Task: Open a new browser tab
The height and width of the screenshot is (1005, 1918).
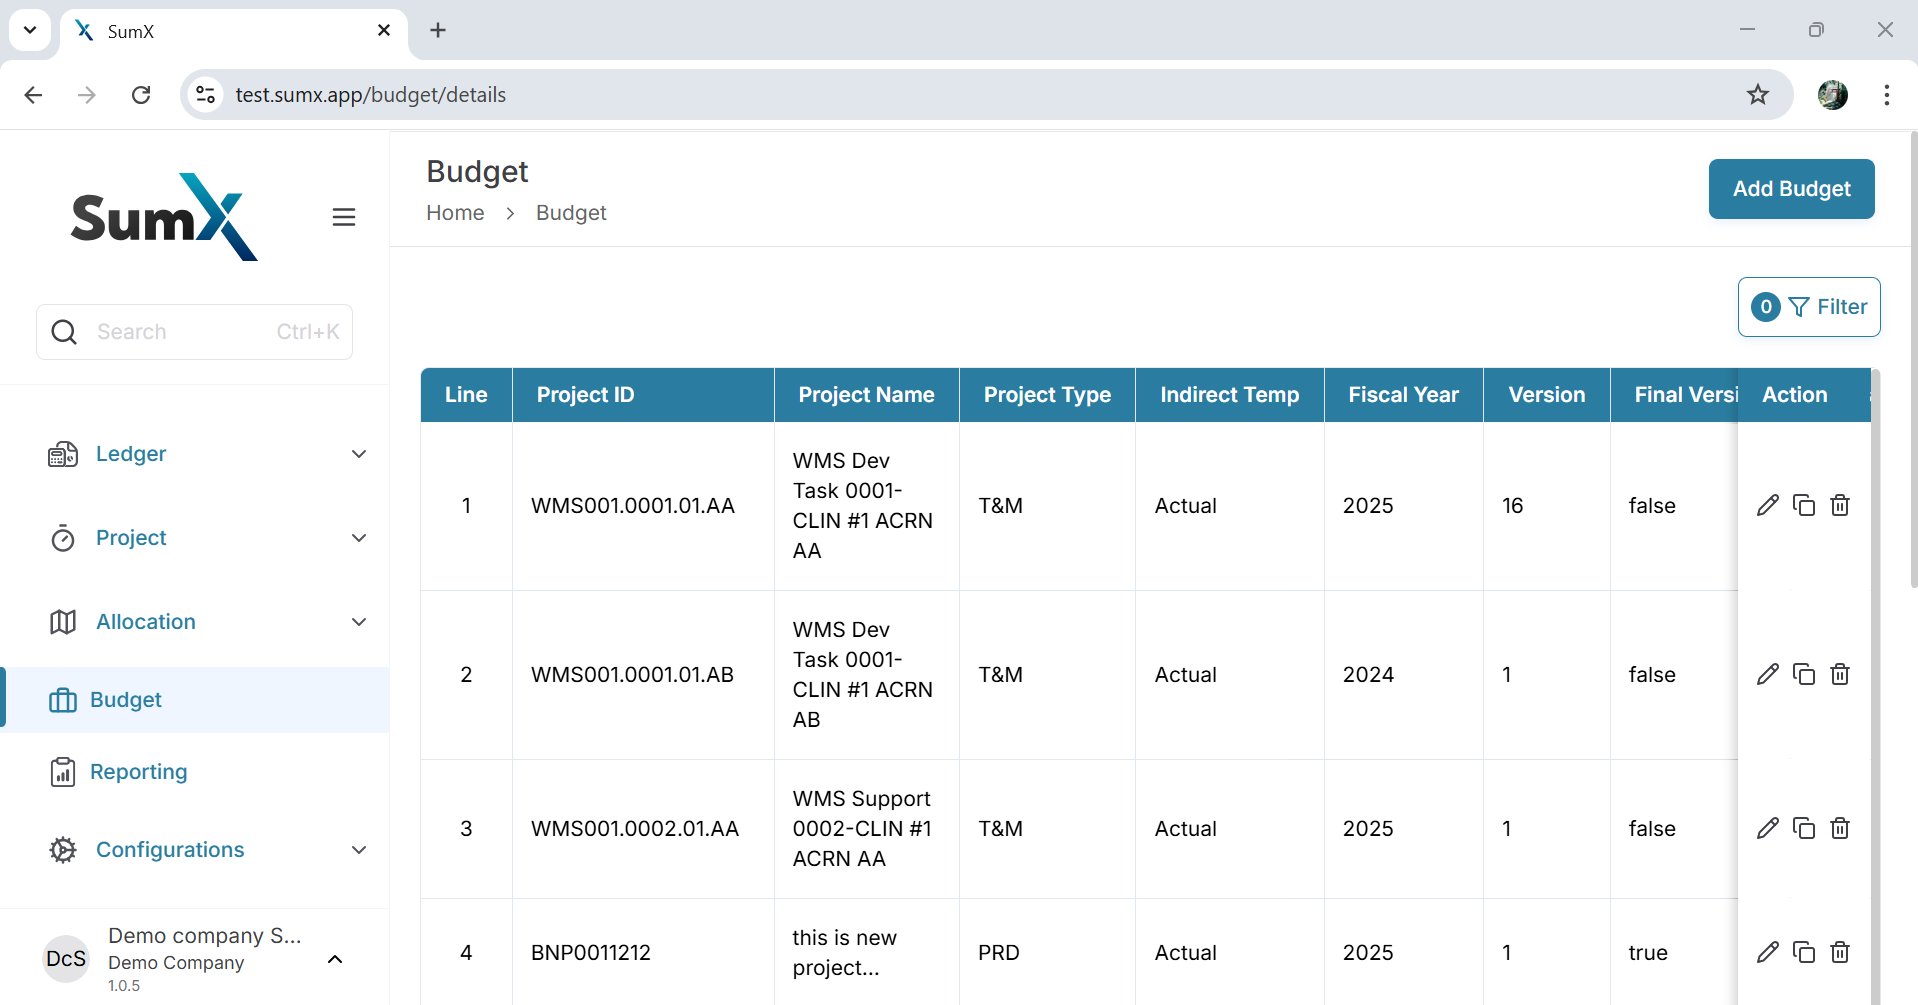Action: [438, 30]
